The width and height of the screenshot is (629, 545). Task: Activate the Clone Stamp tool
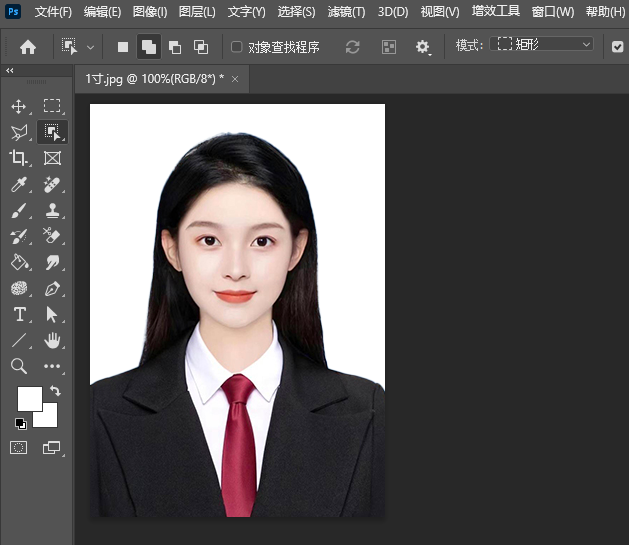(52, 210)
